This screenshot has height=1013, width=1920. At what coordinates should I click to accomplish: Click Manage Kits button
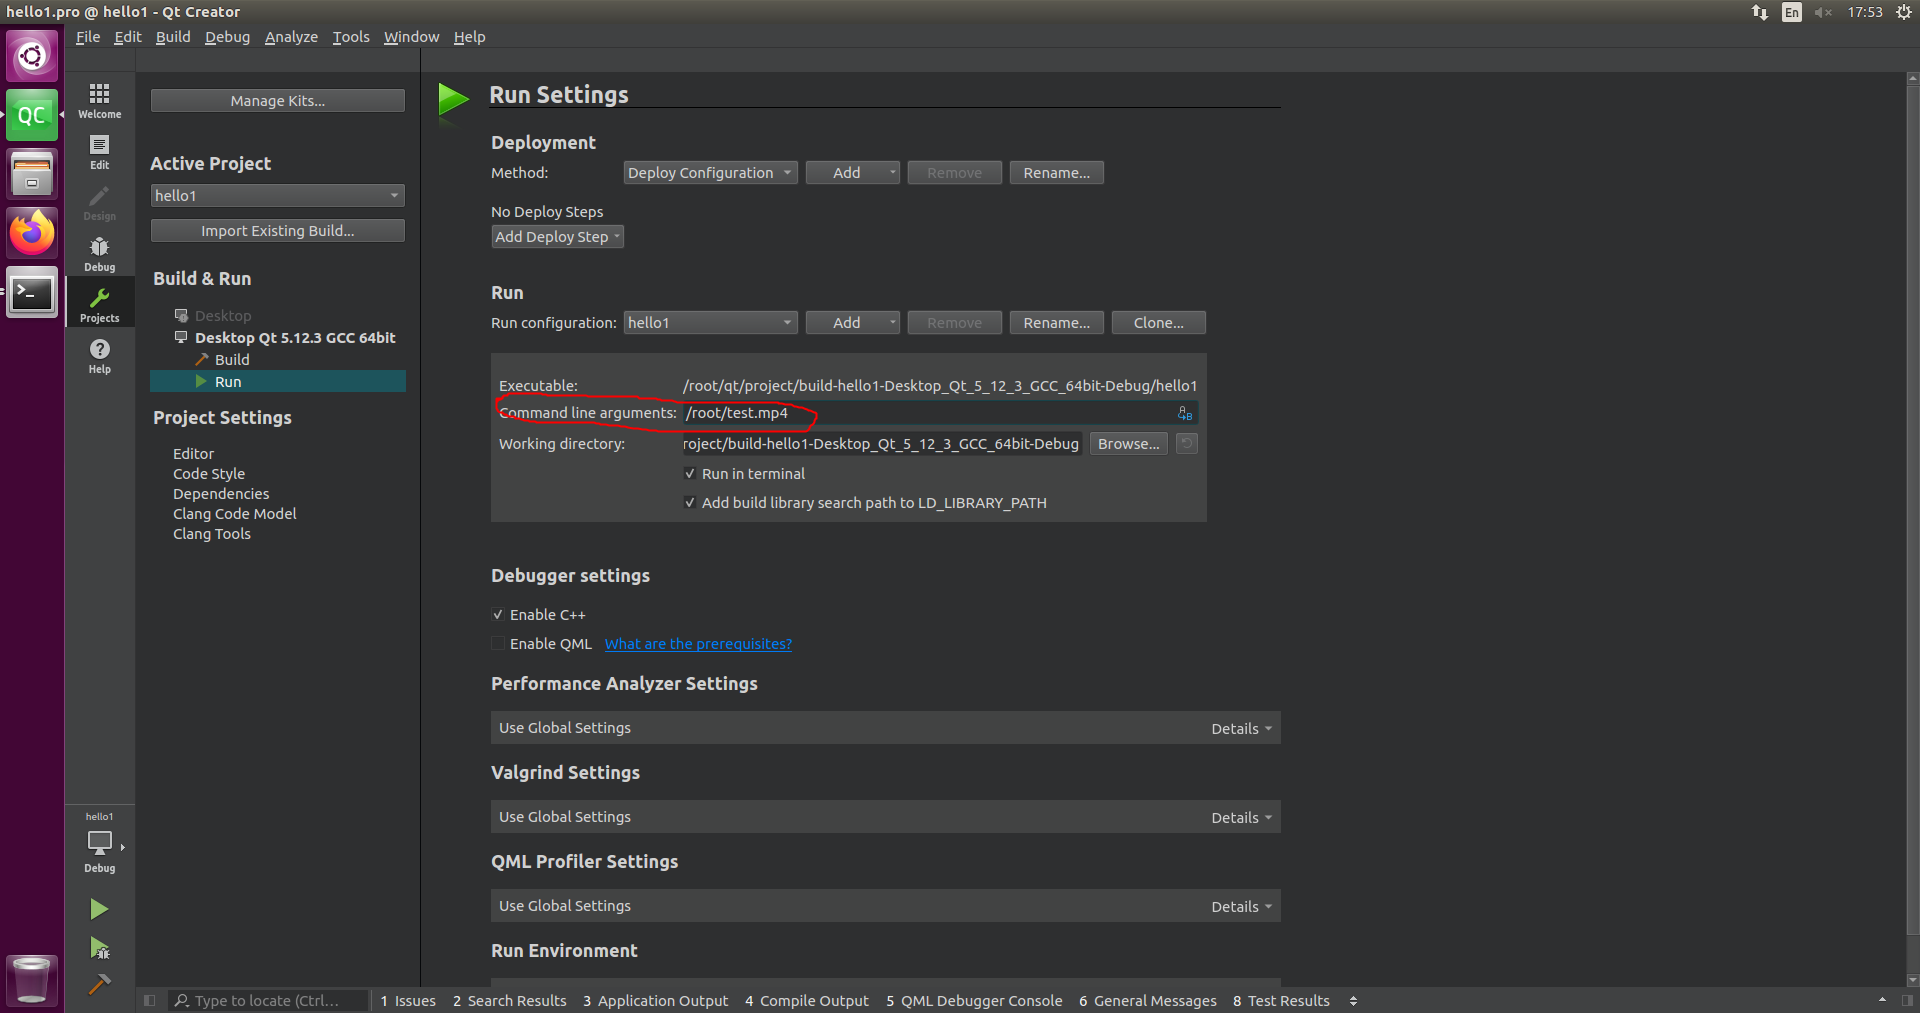[277, 101]
